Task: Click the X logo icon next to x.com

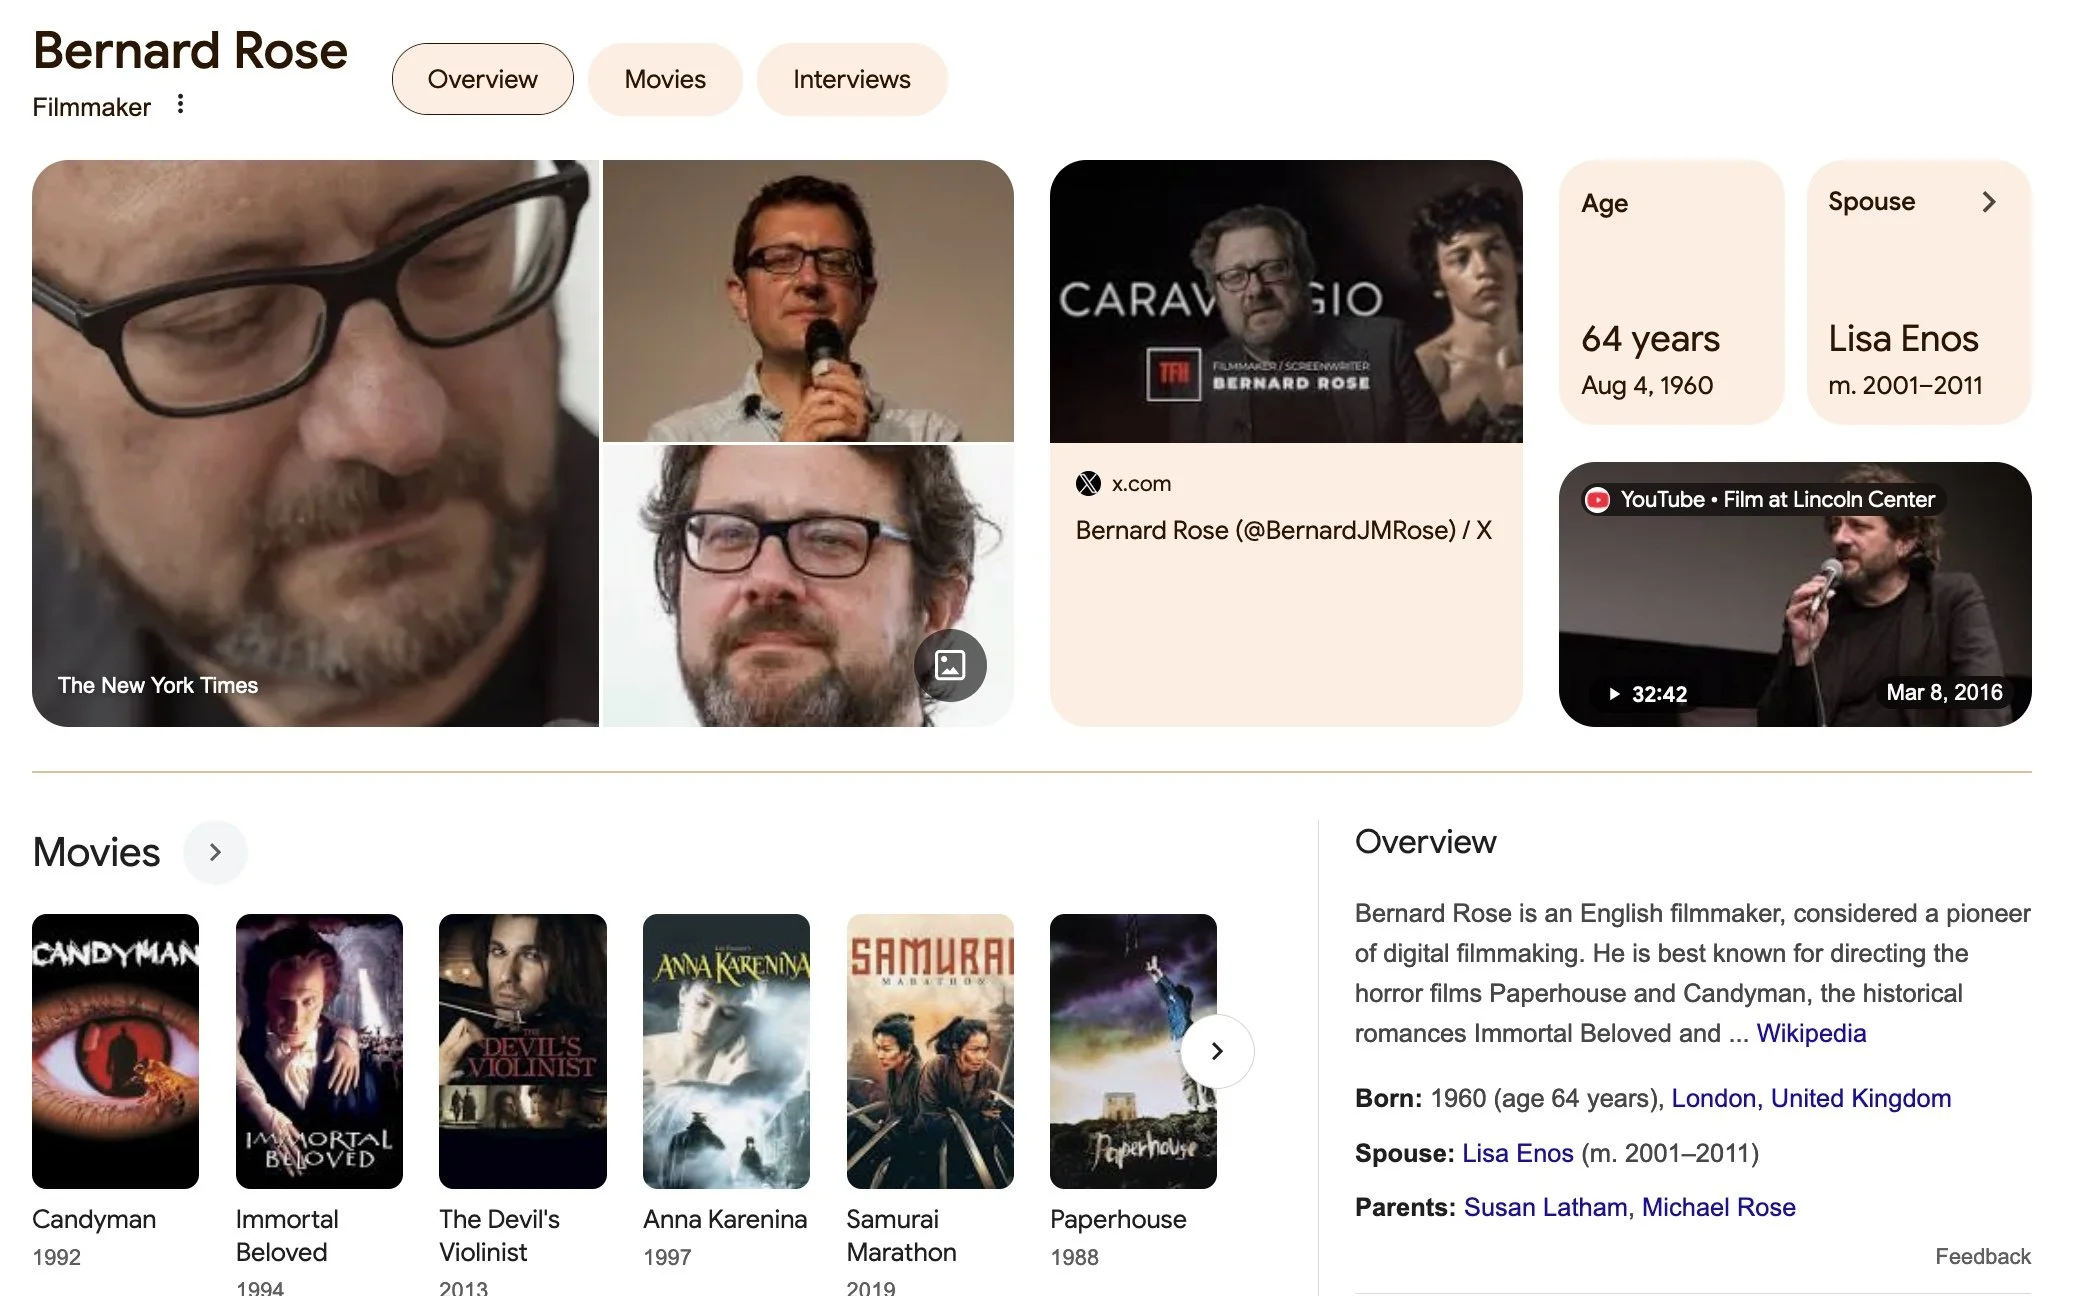Action: pos(1088,484)
